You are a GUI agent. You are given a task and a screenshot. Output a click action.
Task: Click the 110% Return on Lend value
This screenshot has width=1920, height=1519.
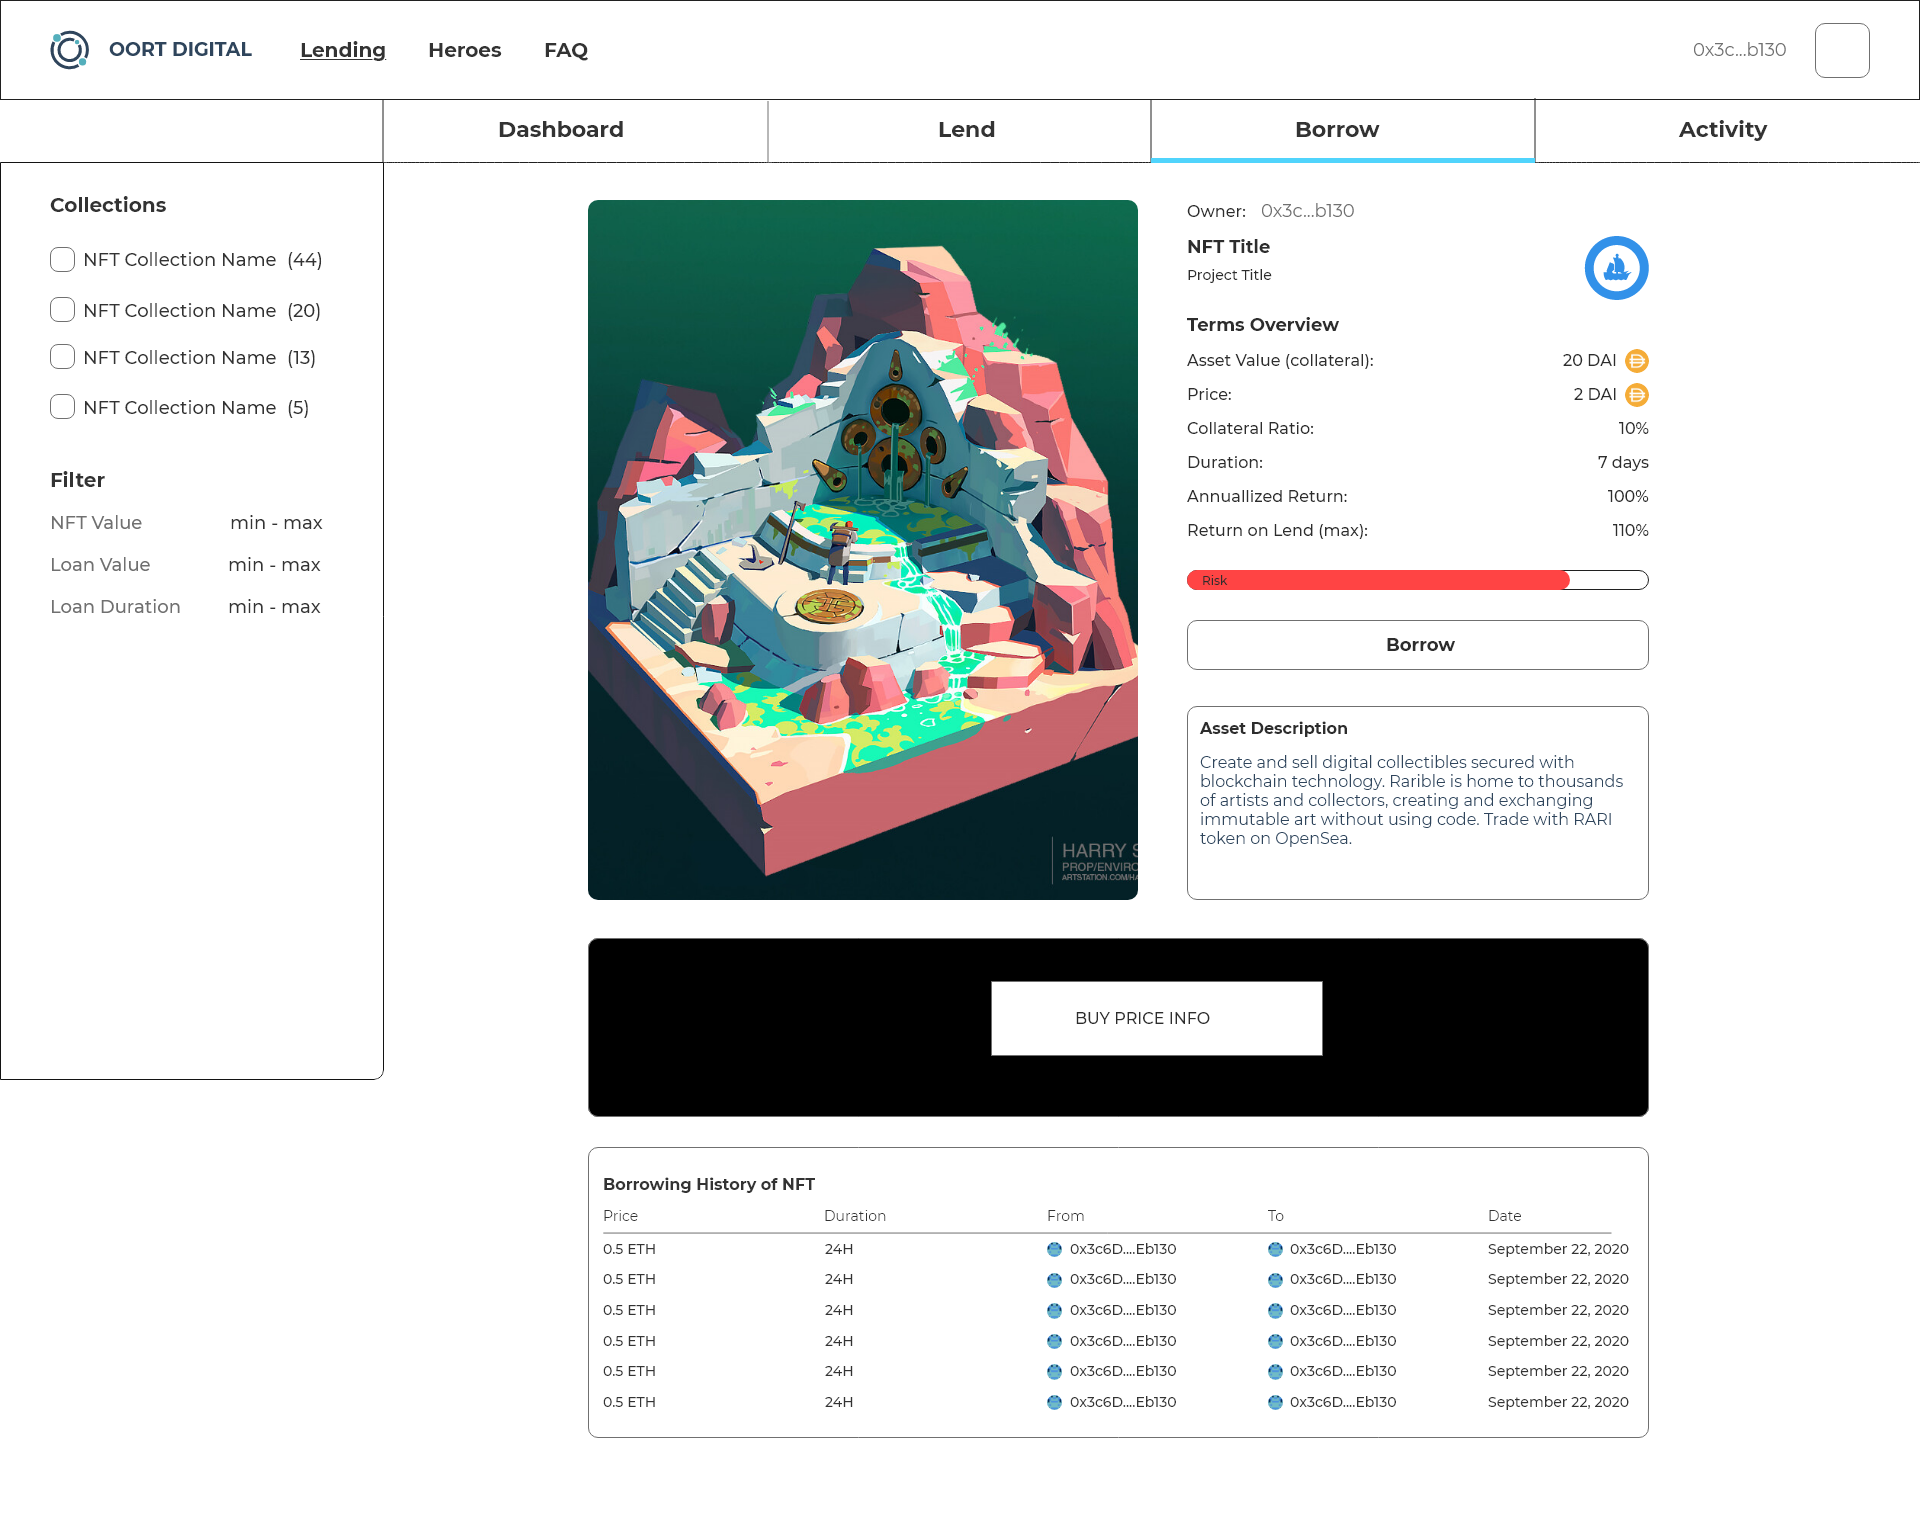1630,530
